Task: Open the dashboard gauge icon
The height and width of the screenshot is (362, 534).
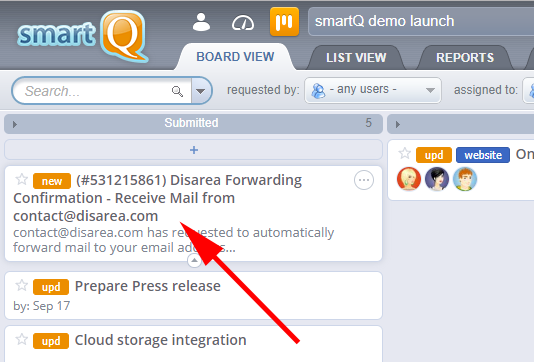Action: [243, 23]
